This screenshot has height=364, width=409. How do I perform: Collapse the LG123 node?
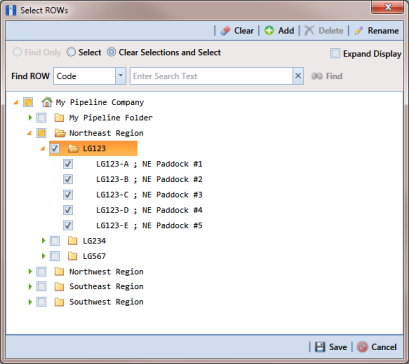pyautogui.click(x=43, y=149)
